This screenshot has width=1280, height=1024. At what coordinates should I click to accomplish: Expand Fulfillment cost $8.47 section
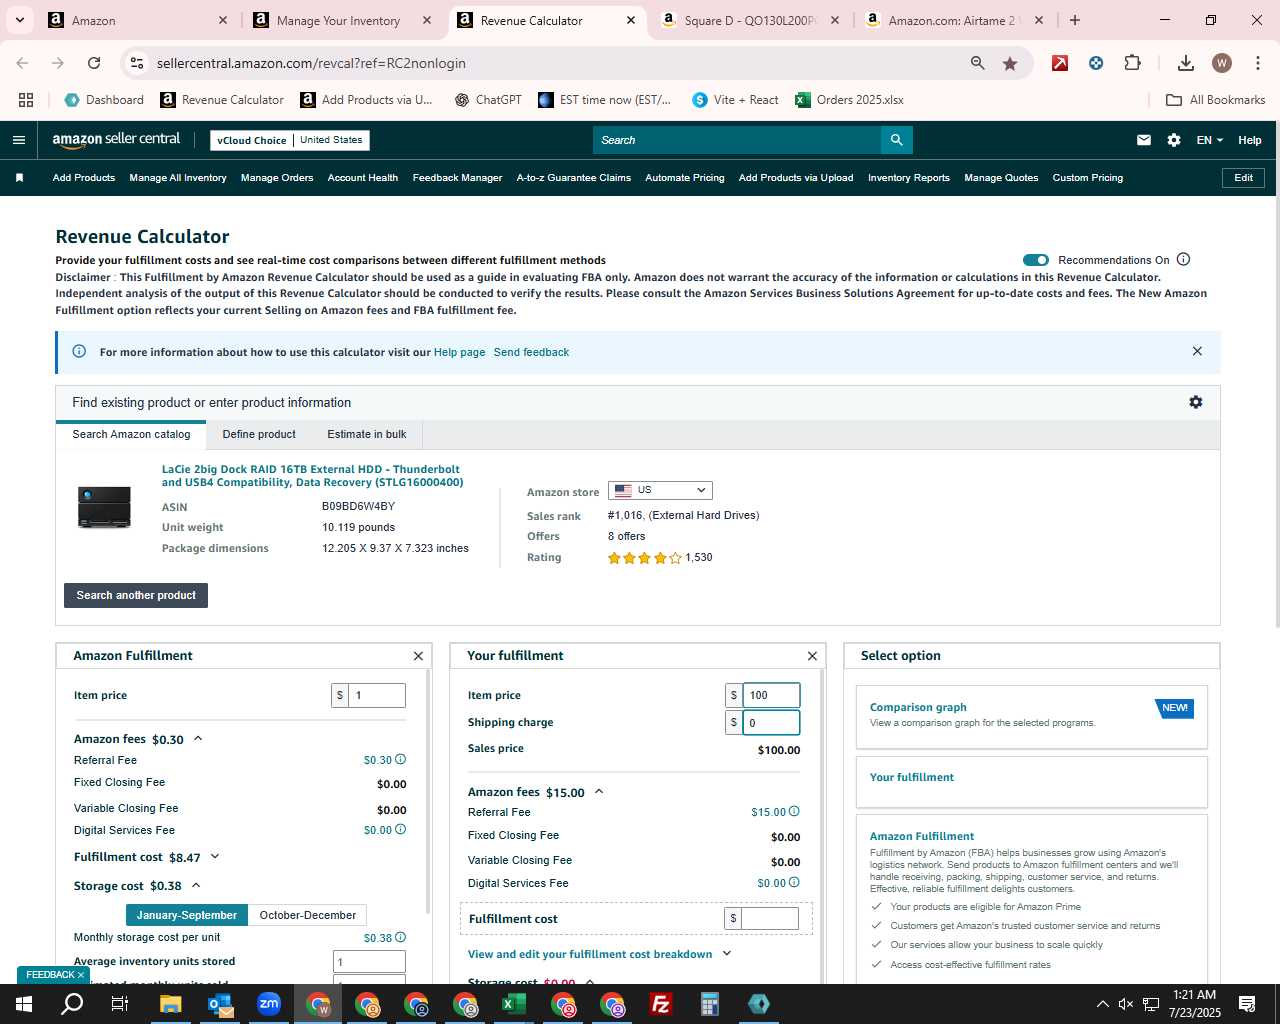(x=215, y=857)
